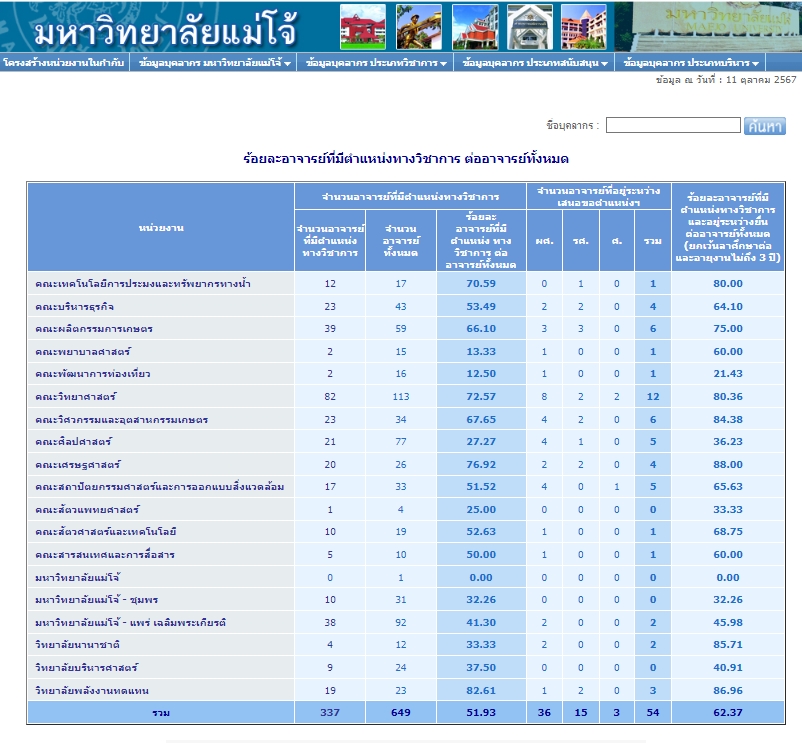This screenshot has height=743, width=802.
Task: Click the ค้นหา search button
Action: (765, 125)
